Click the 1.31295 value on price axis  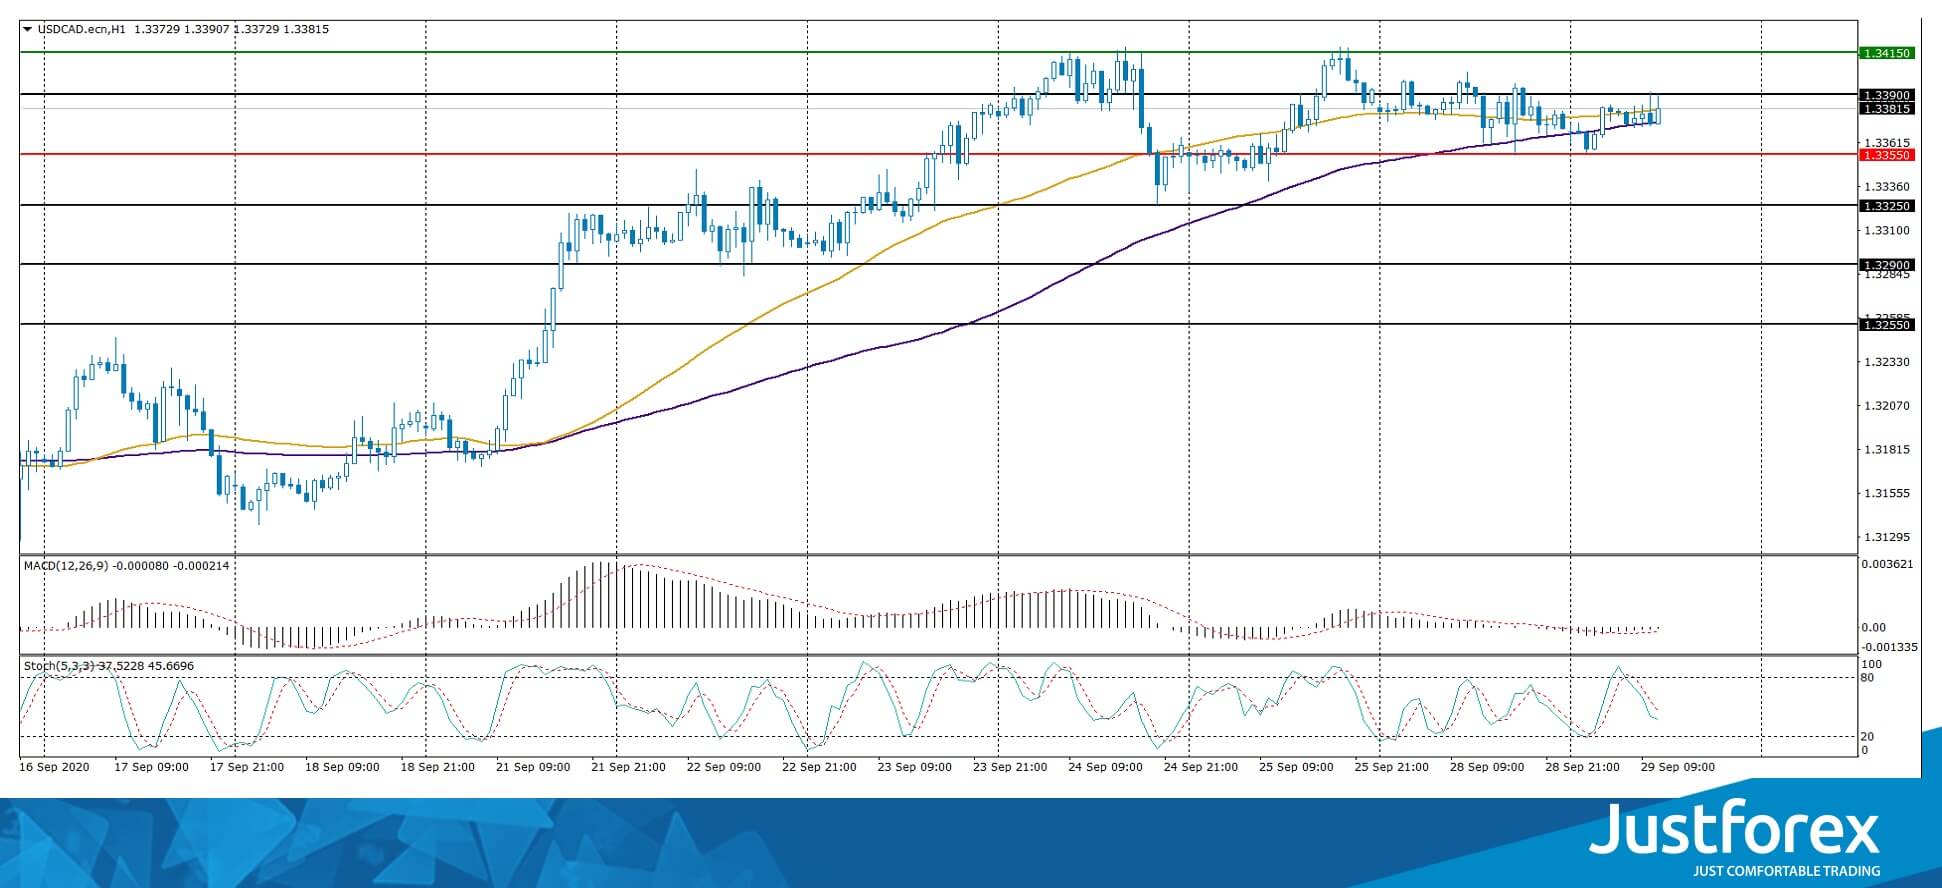(1886, 537)
